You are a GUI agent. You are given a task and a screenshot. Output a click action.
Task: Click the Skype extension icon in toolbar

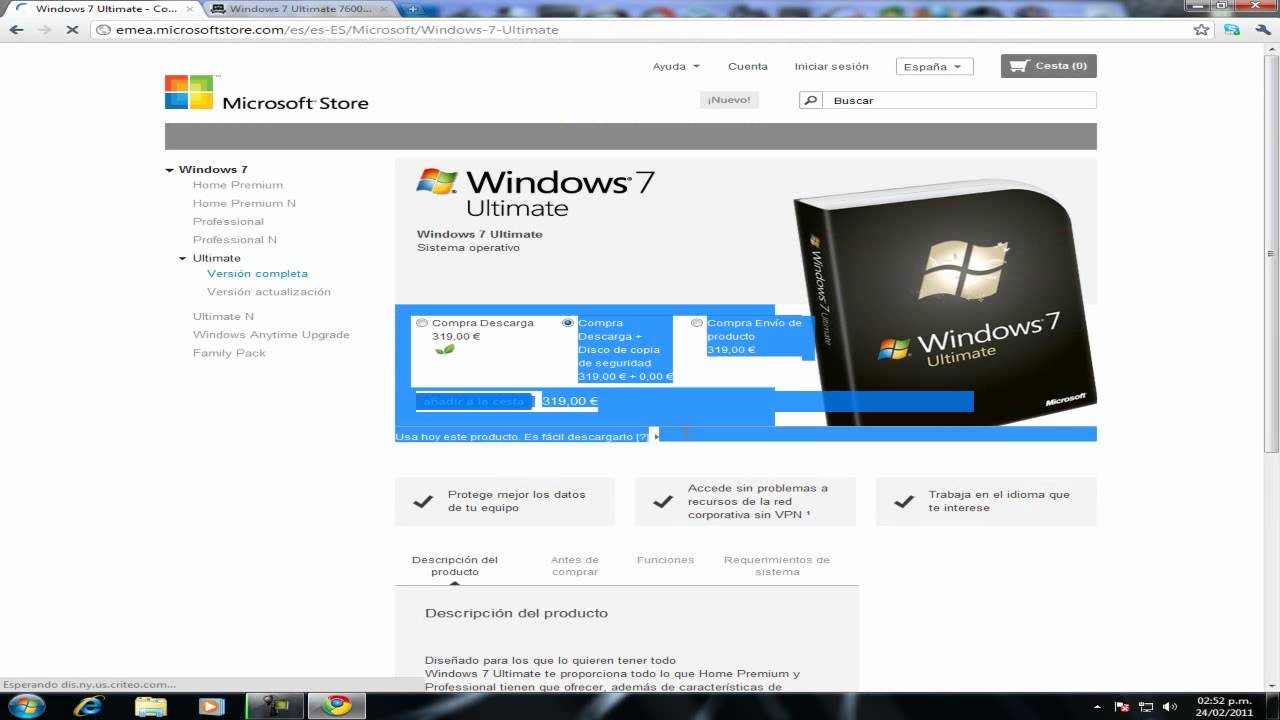coord(1232,30)
